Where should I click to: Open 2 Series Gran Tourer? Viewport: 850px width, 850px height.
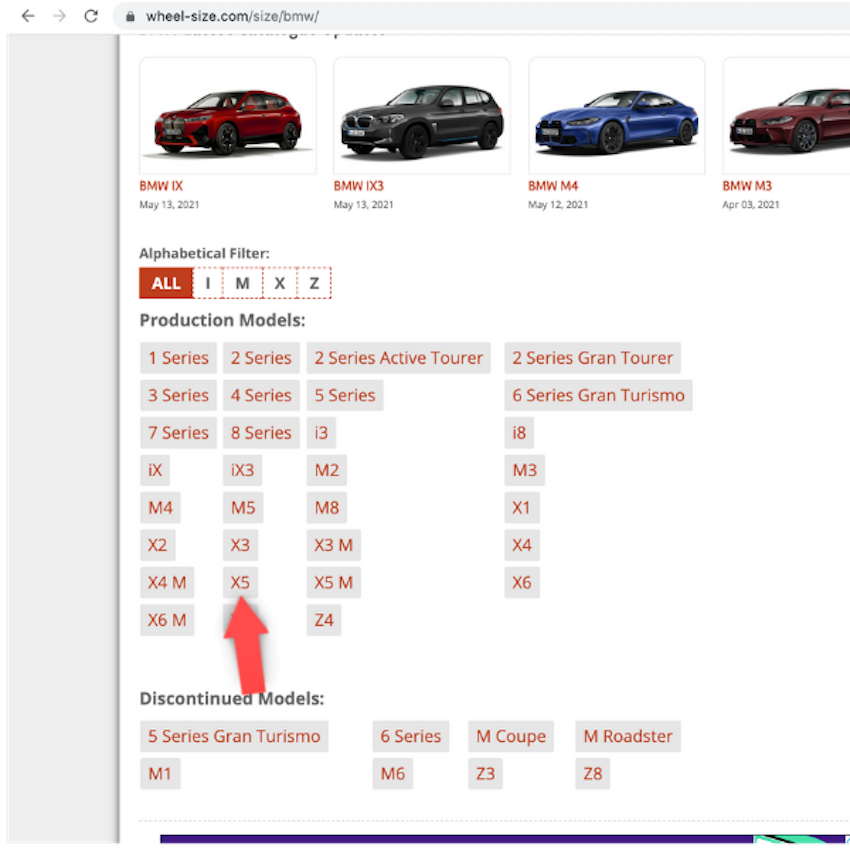point(593,358)
